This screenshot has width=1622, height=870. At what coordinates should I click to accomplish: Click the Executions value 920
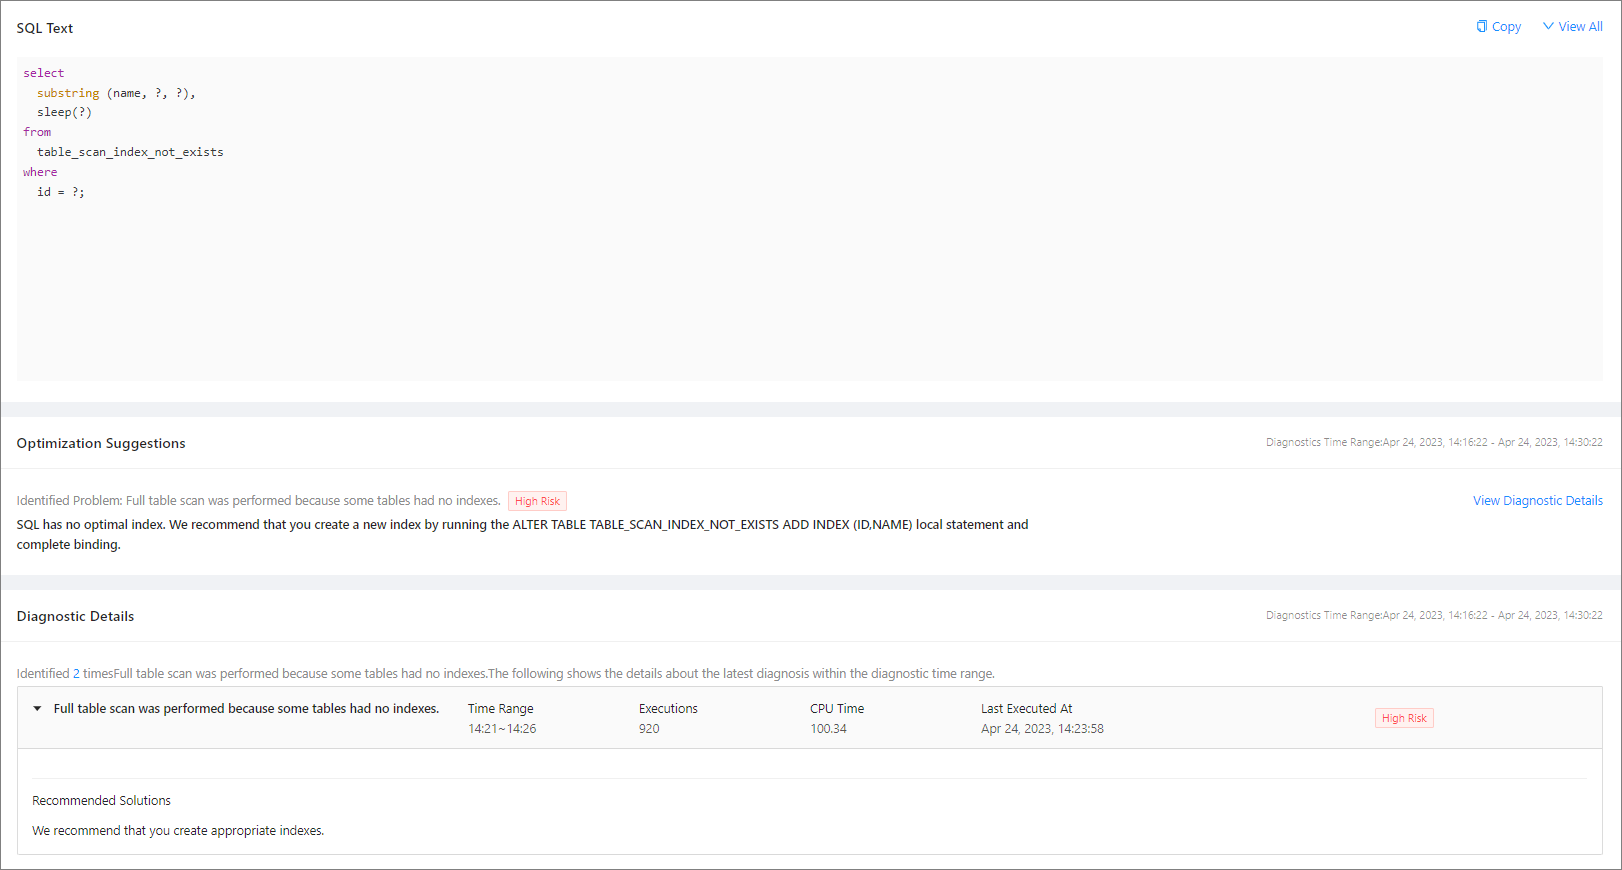(x=649, y=729)
